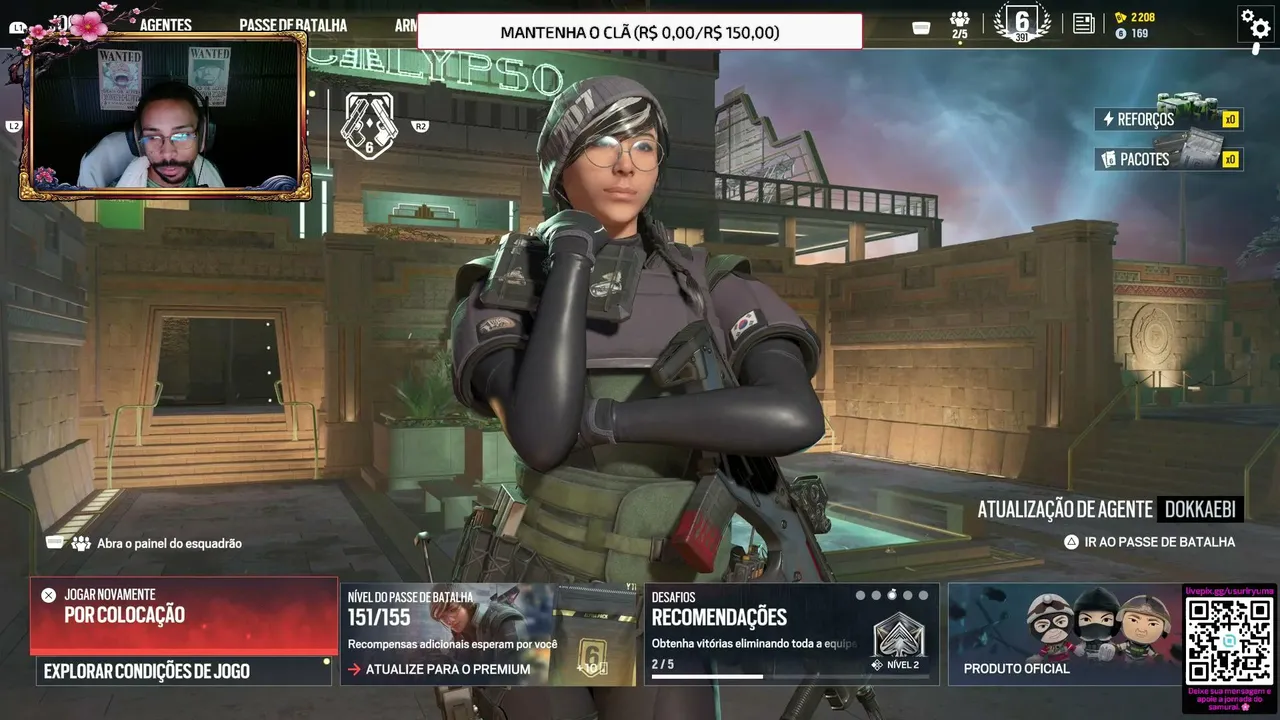Viewport: 1280px width, 720px height.
Task: Select the fifth challenge carousel dot
Action: [x=924, y=595]
